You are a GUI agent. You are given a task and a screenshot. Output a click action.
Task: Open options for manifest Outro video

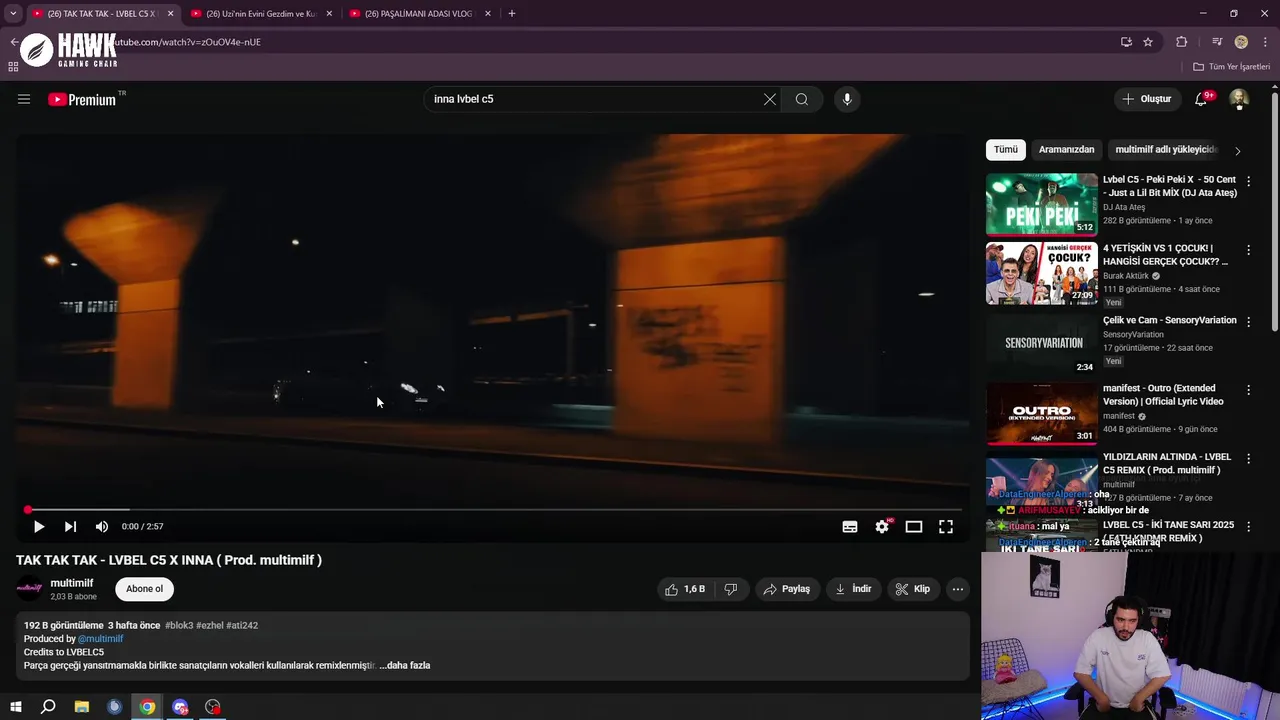tap(1248, 390)
